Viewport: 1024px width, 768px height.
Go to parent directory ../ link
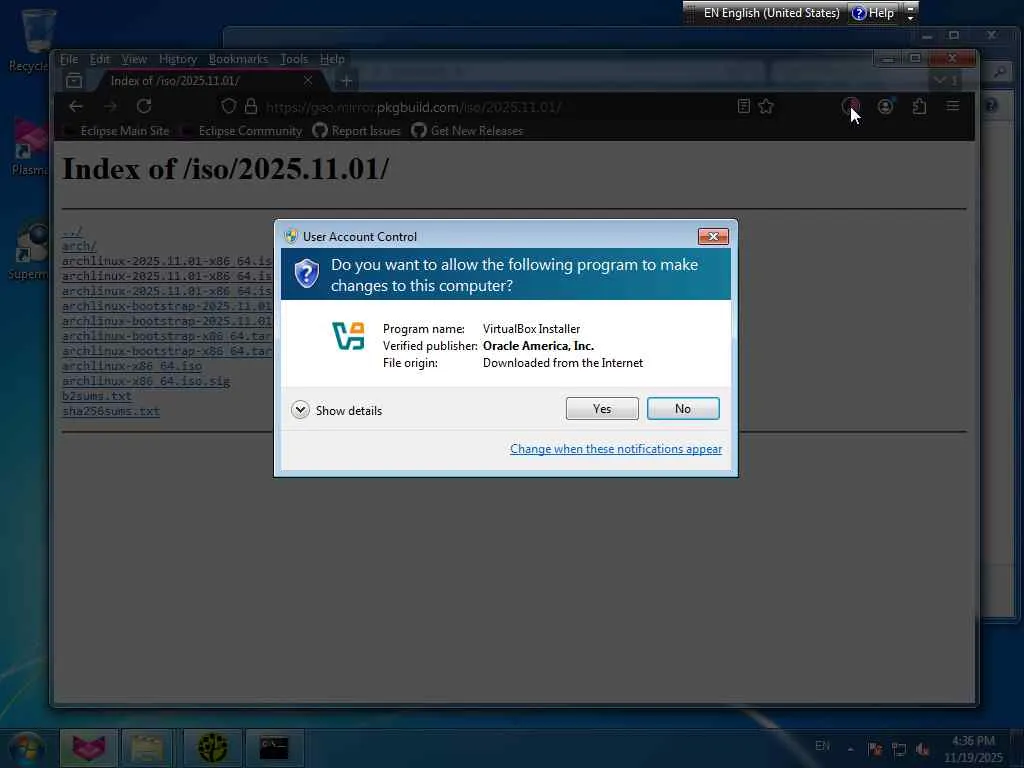tap(72, 231)
